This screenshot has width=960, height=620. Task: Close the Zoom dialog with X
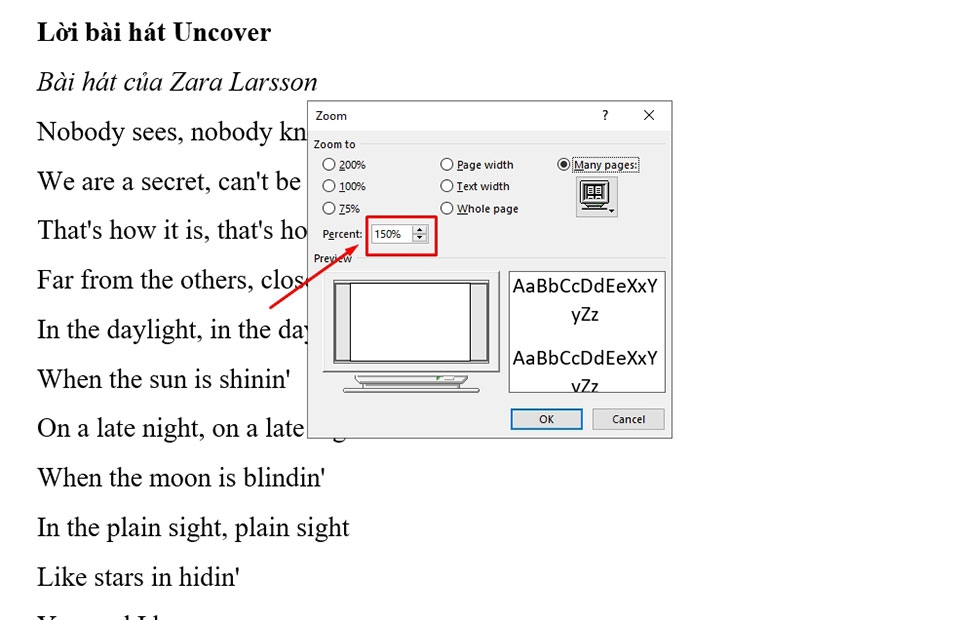click(x=649, y=116)
